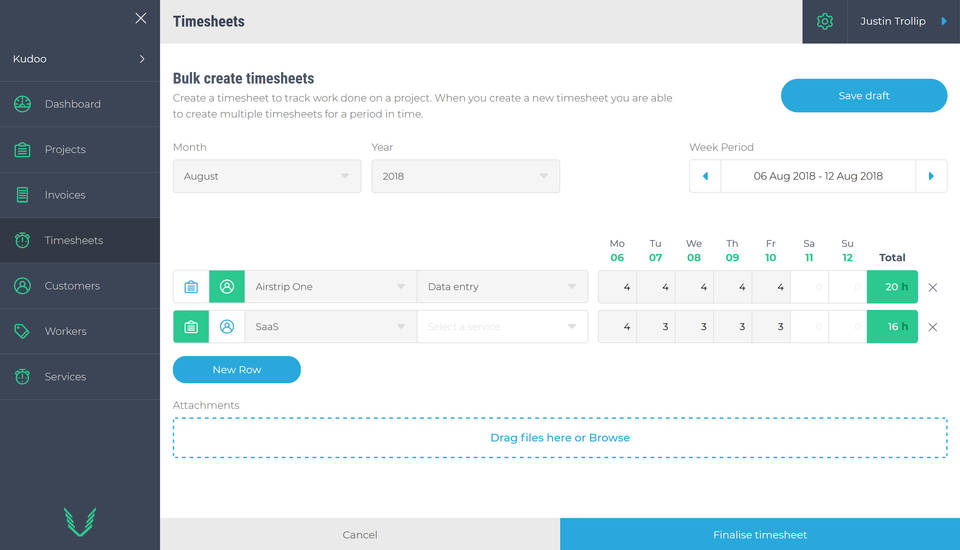Expand the Justin Trollip user menu

(902, 21)
